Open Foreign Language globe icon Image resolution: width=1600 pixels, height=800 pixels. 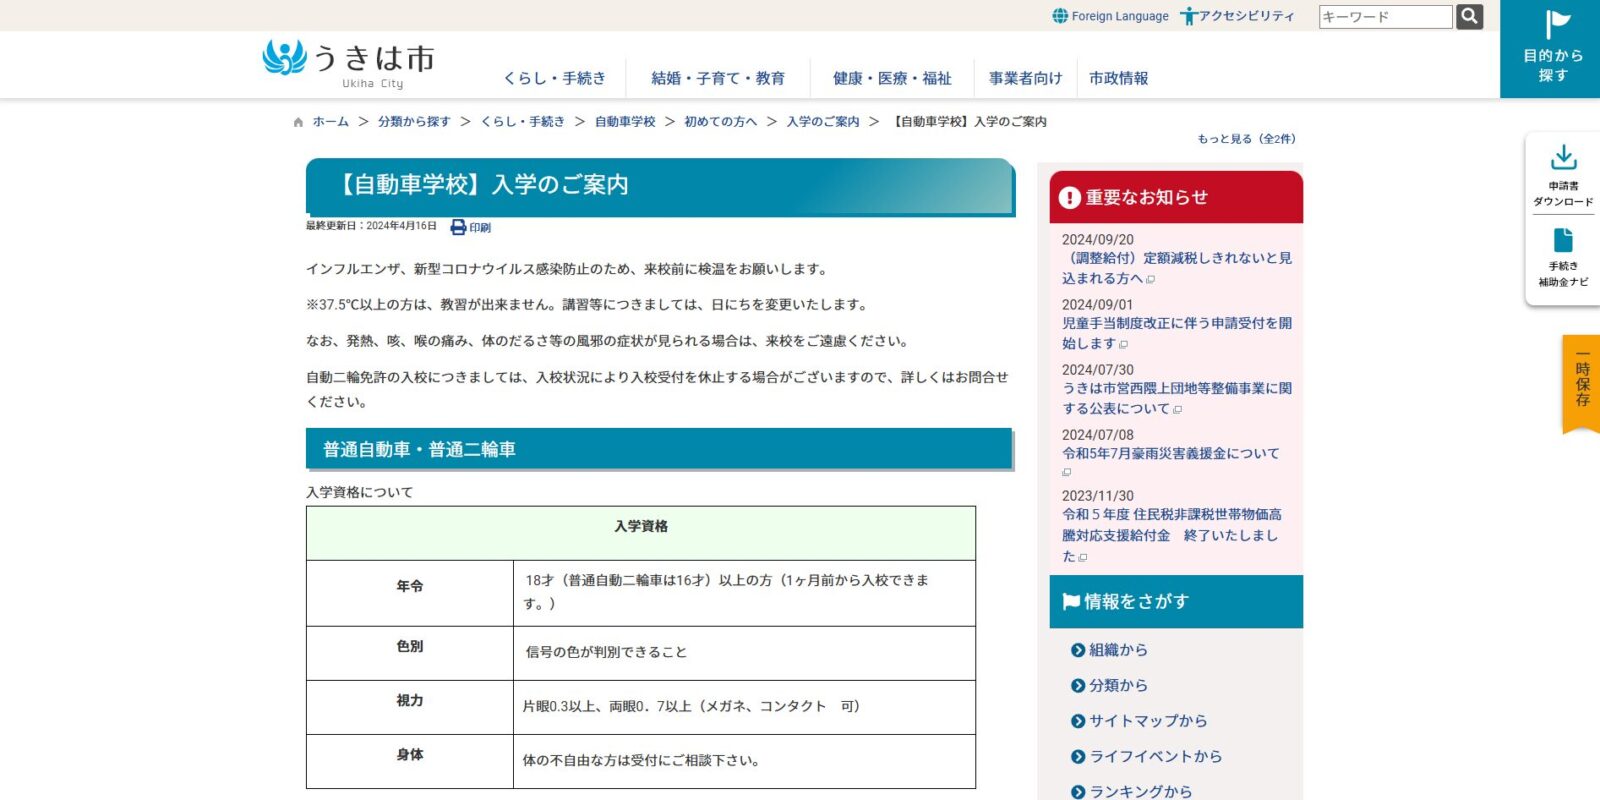[1060, 16]
